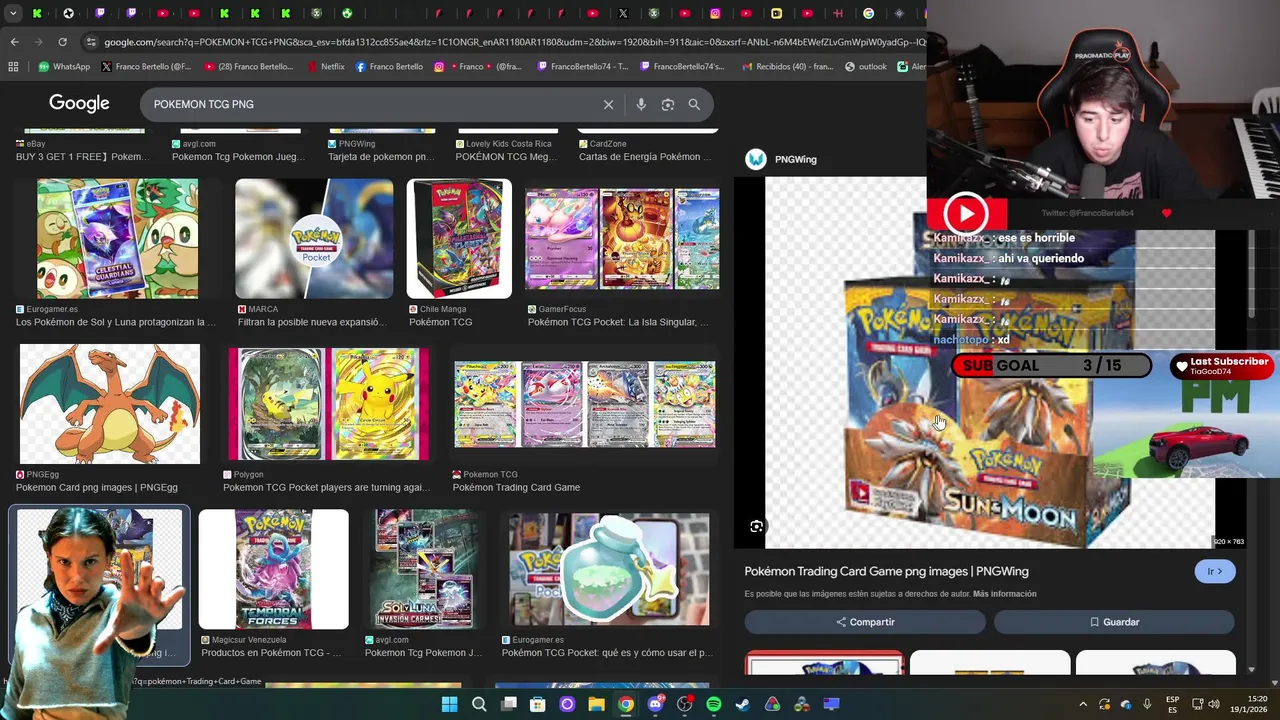
Task: Click the 'Pokemon Card png images | PNGEgg' caption
Action: point(97,488)
